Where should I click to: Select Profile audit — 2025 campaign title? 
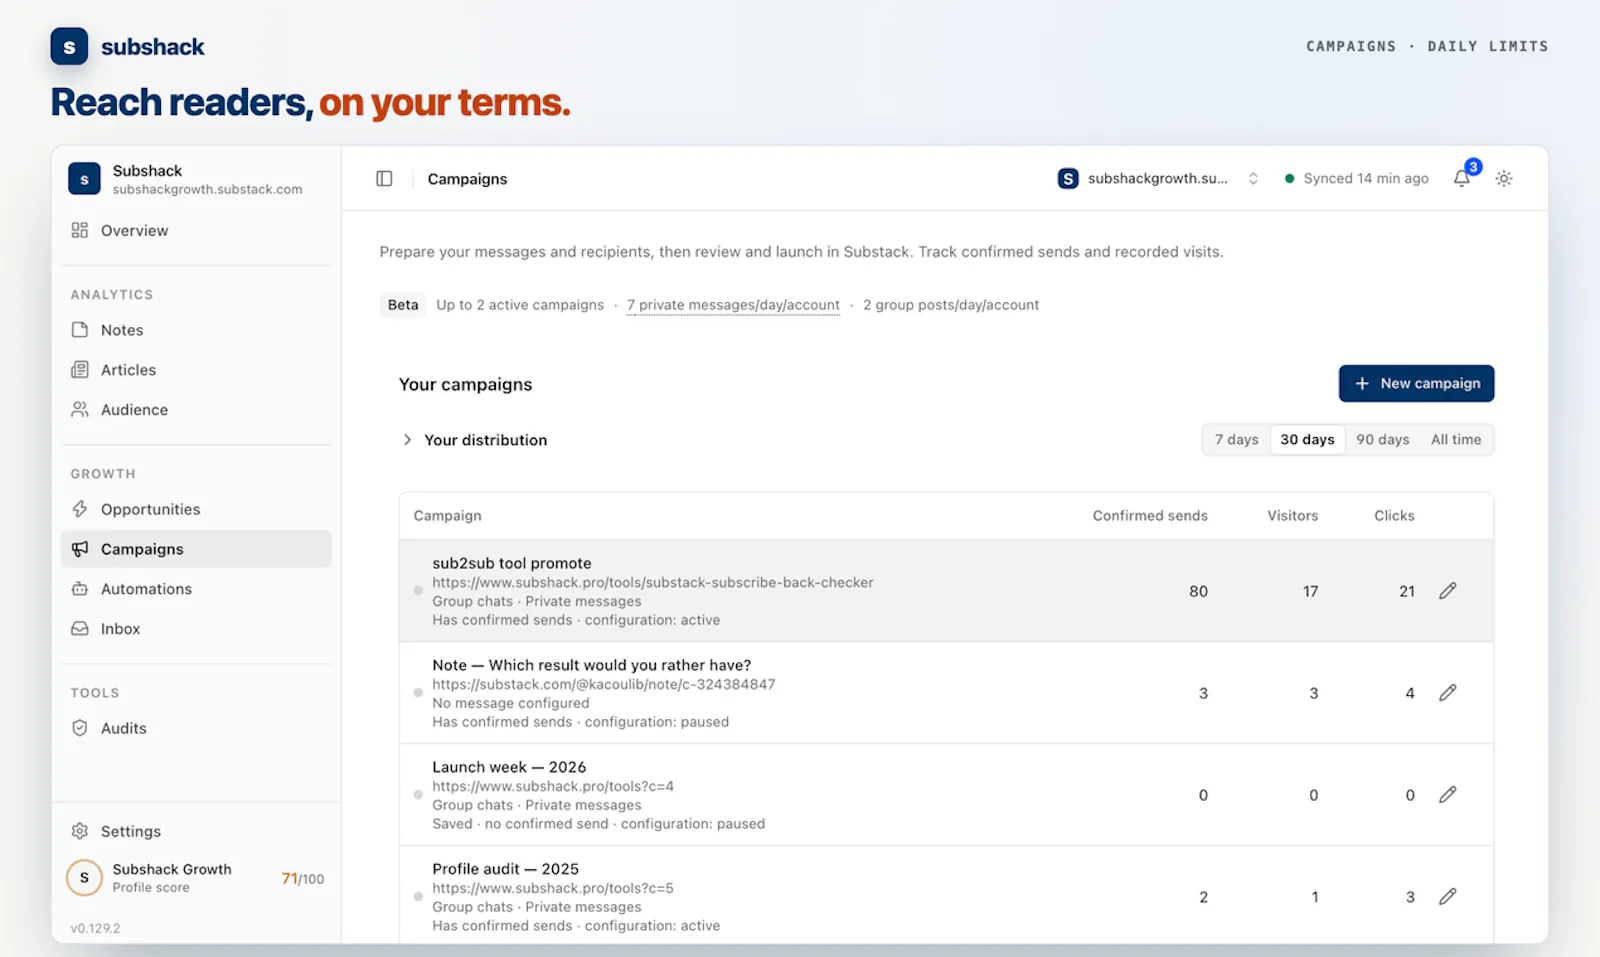506,869
